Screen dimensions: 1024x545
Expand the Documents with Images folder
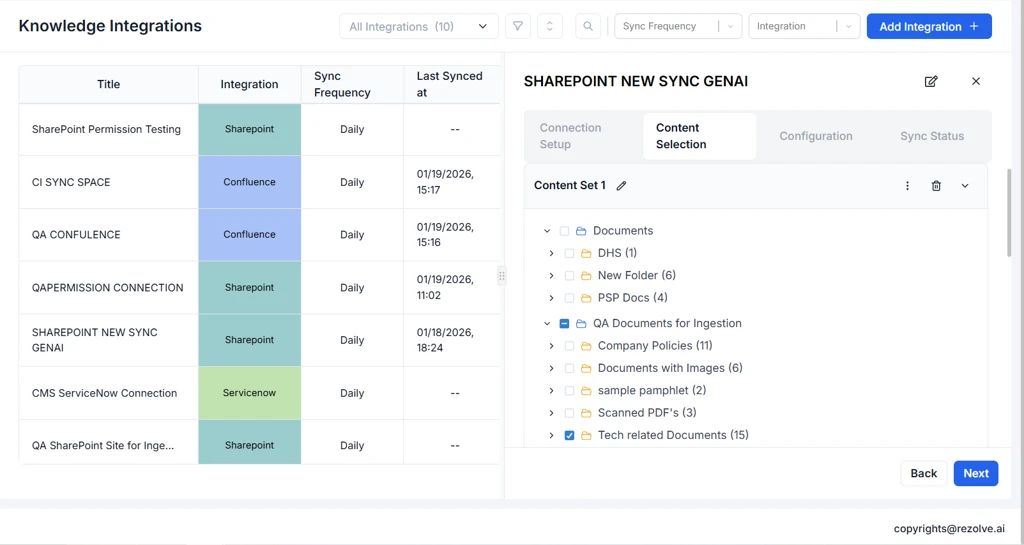coord(551,368)
